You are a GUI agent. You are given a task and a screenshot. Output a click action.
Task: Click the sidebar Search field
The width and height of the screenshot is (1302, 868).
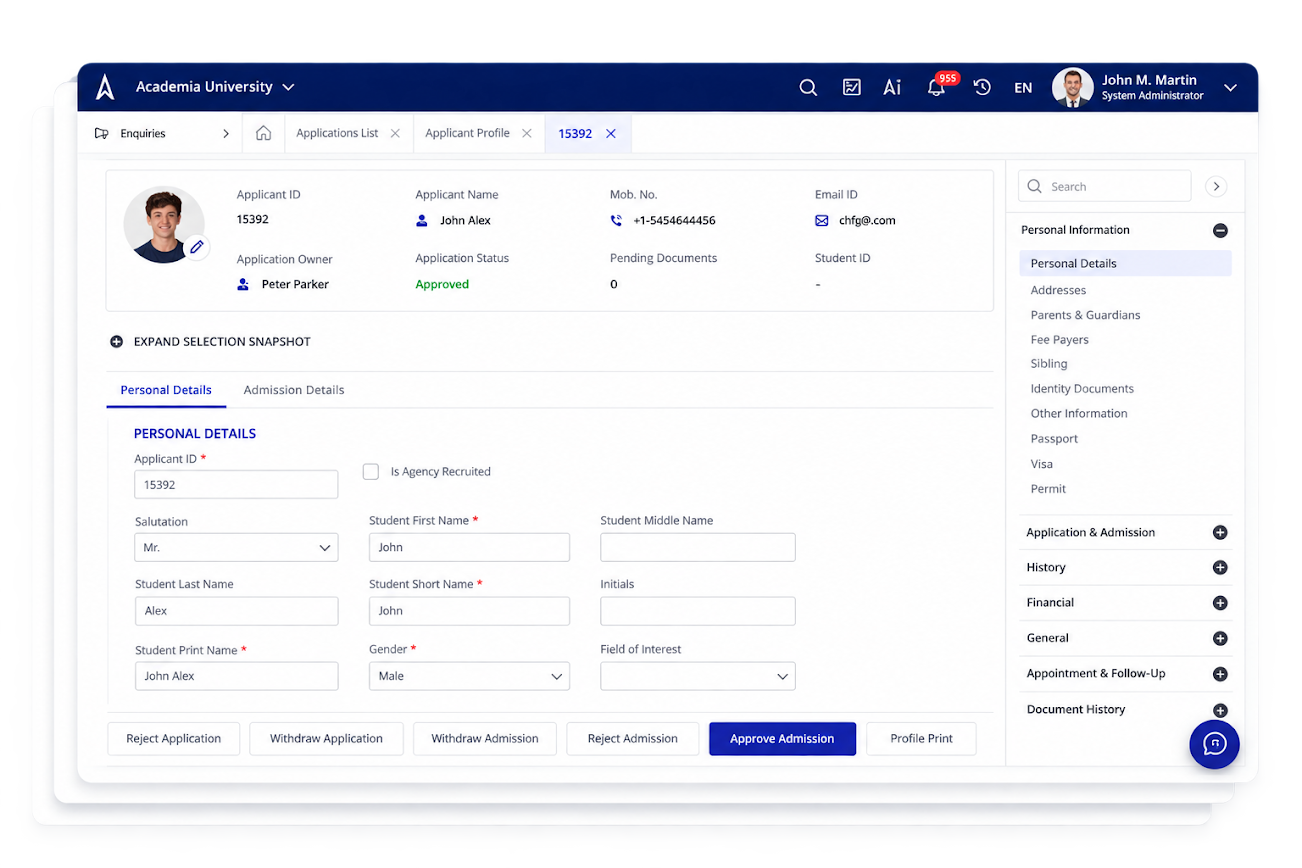point(1105,187)
